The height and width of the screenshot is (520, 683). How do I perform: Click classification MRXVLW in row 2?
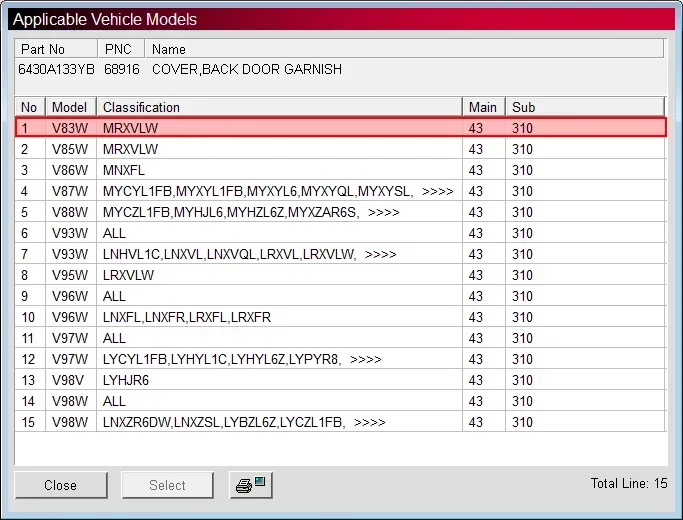point(130,149)
